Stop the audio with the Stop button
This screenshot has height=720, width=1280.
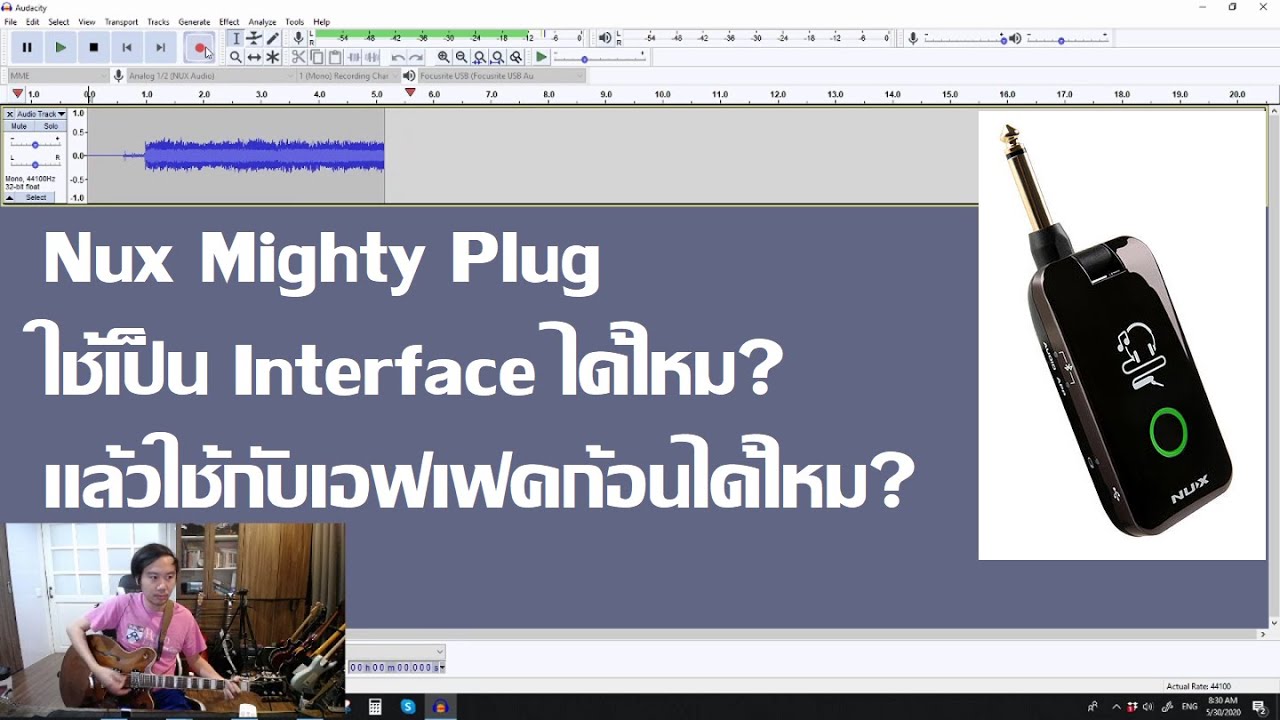(94, 47)
